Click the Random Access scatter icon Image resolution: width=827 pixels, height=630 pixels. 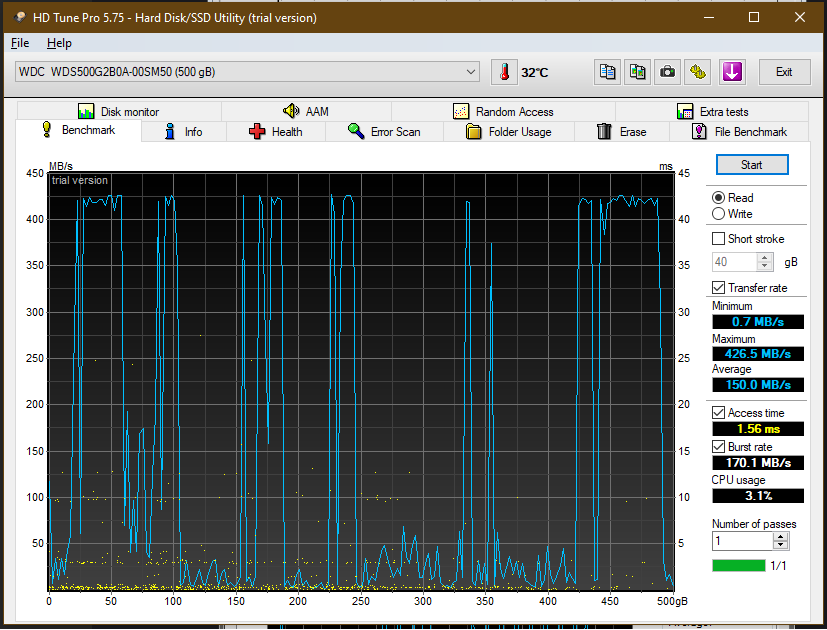tap(460, 111)
